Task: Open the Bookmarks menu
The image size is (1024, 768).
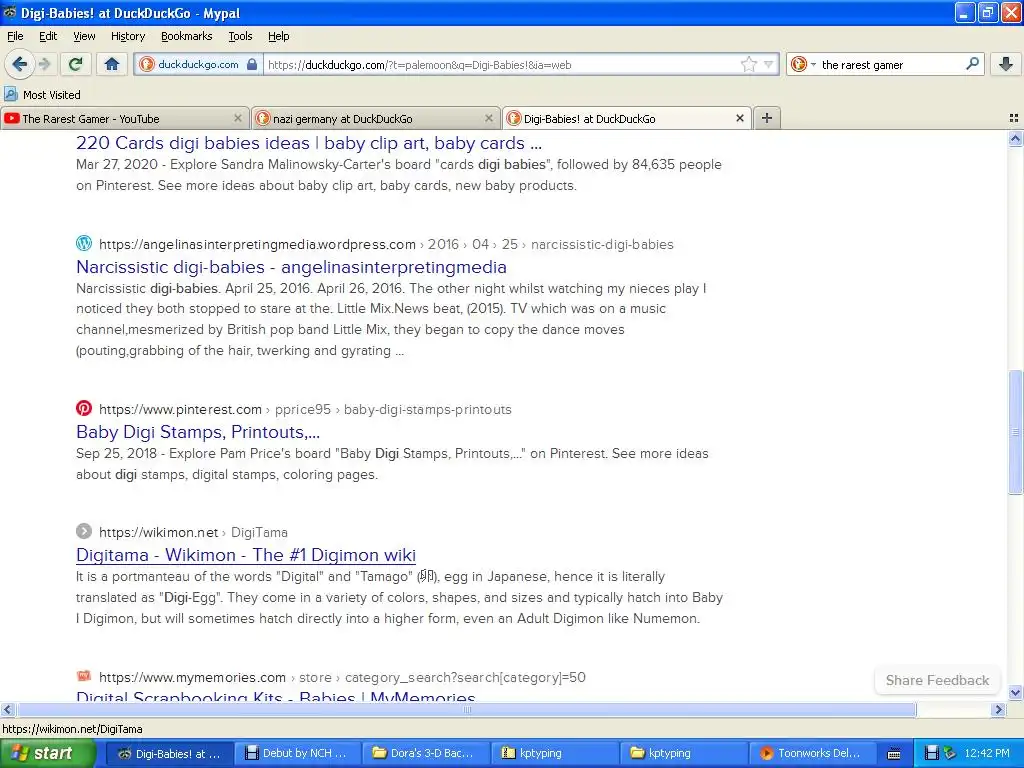Action: pos(186,36)
